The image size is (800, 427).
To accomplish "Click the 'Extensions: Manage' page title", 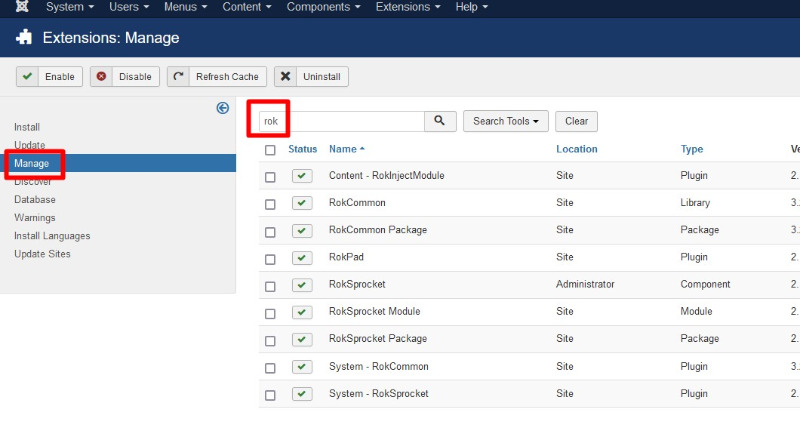I will click(x=111, y=38).
